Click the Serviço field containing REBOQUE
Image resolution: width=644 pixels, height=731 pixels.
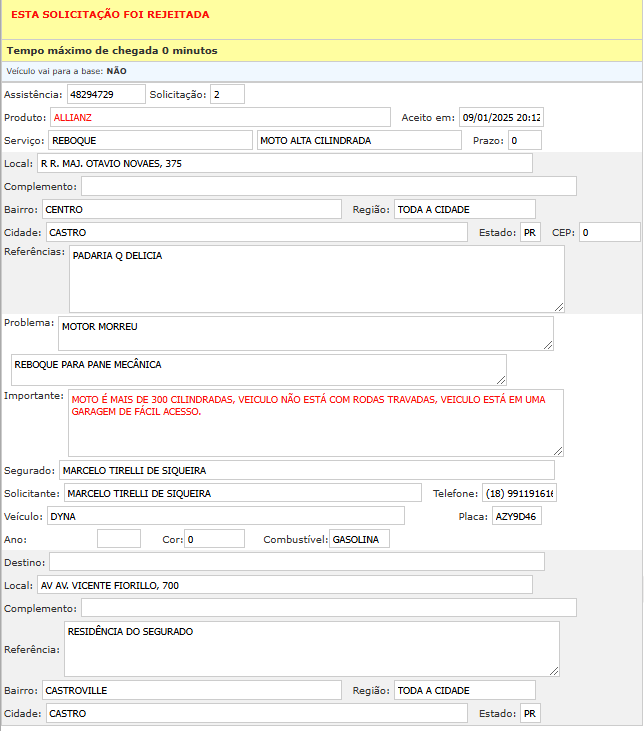pyautogui.click(x=150, y=140)
